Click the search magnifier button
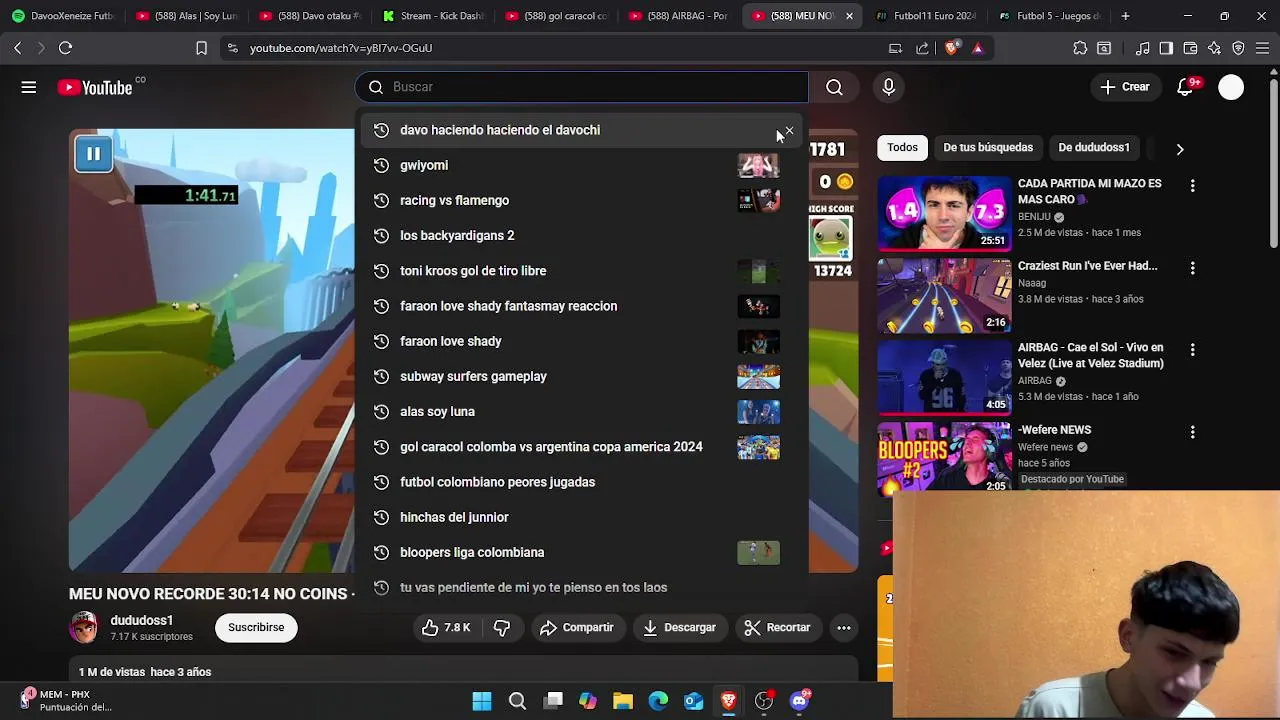Screen dimensions: 1280x720 click(834, 87)
